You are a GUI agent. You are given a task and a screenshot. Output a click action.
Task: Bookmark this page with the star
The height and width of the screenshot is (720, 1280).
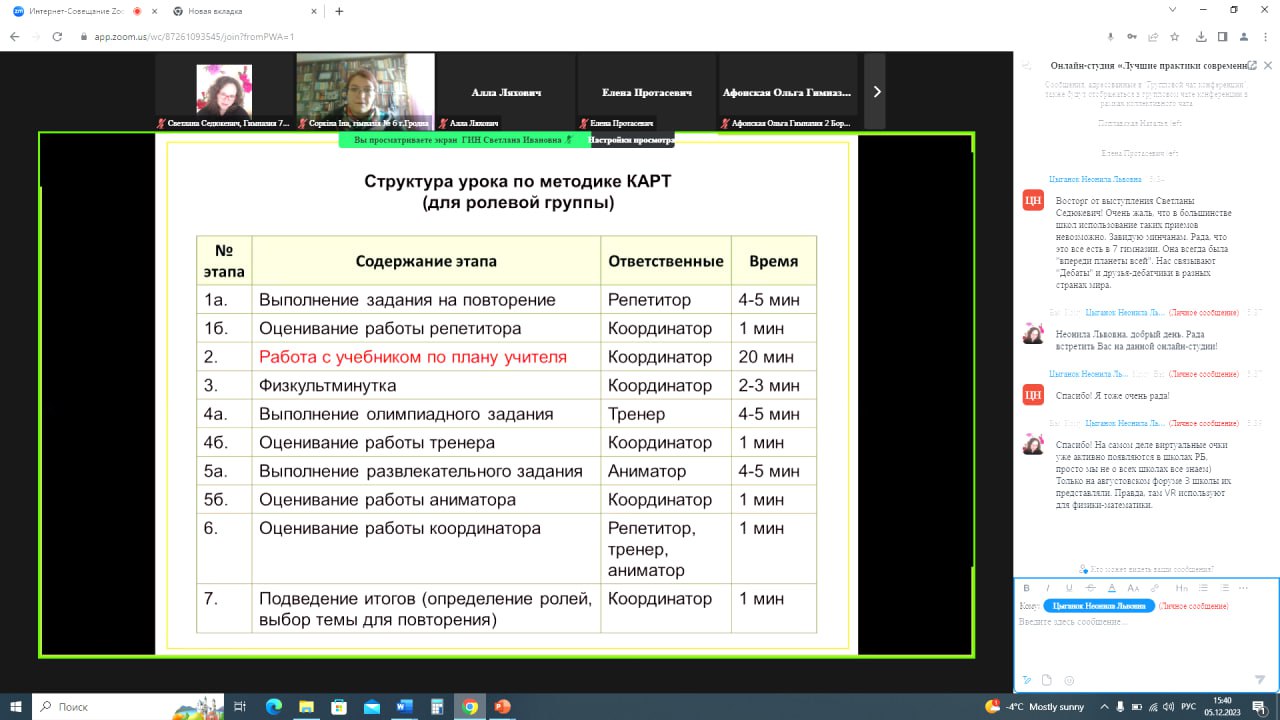point(1175,37)
